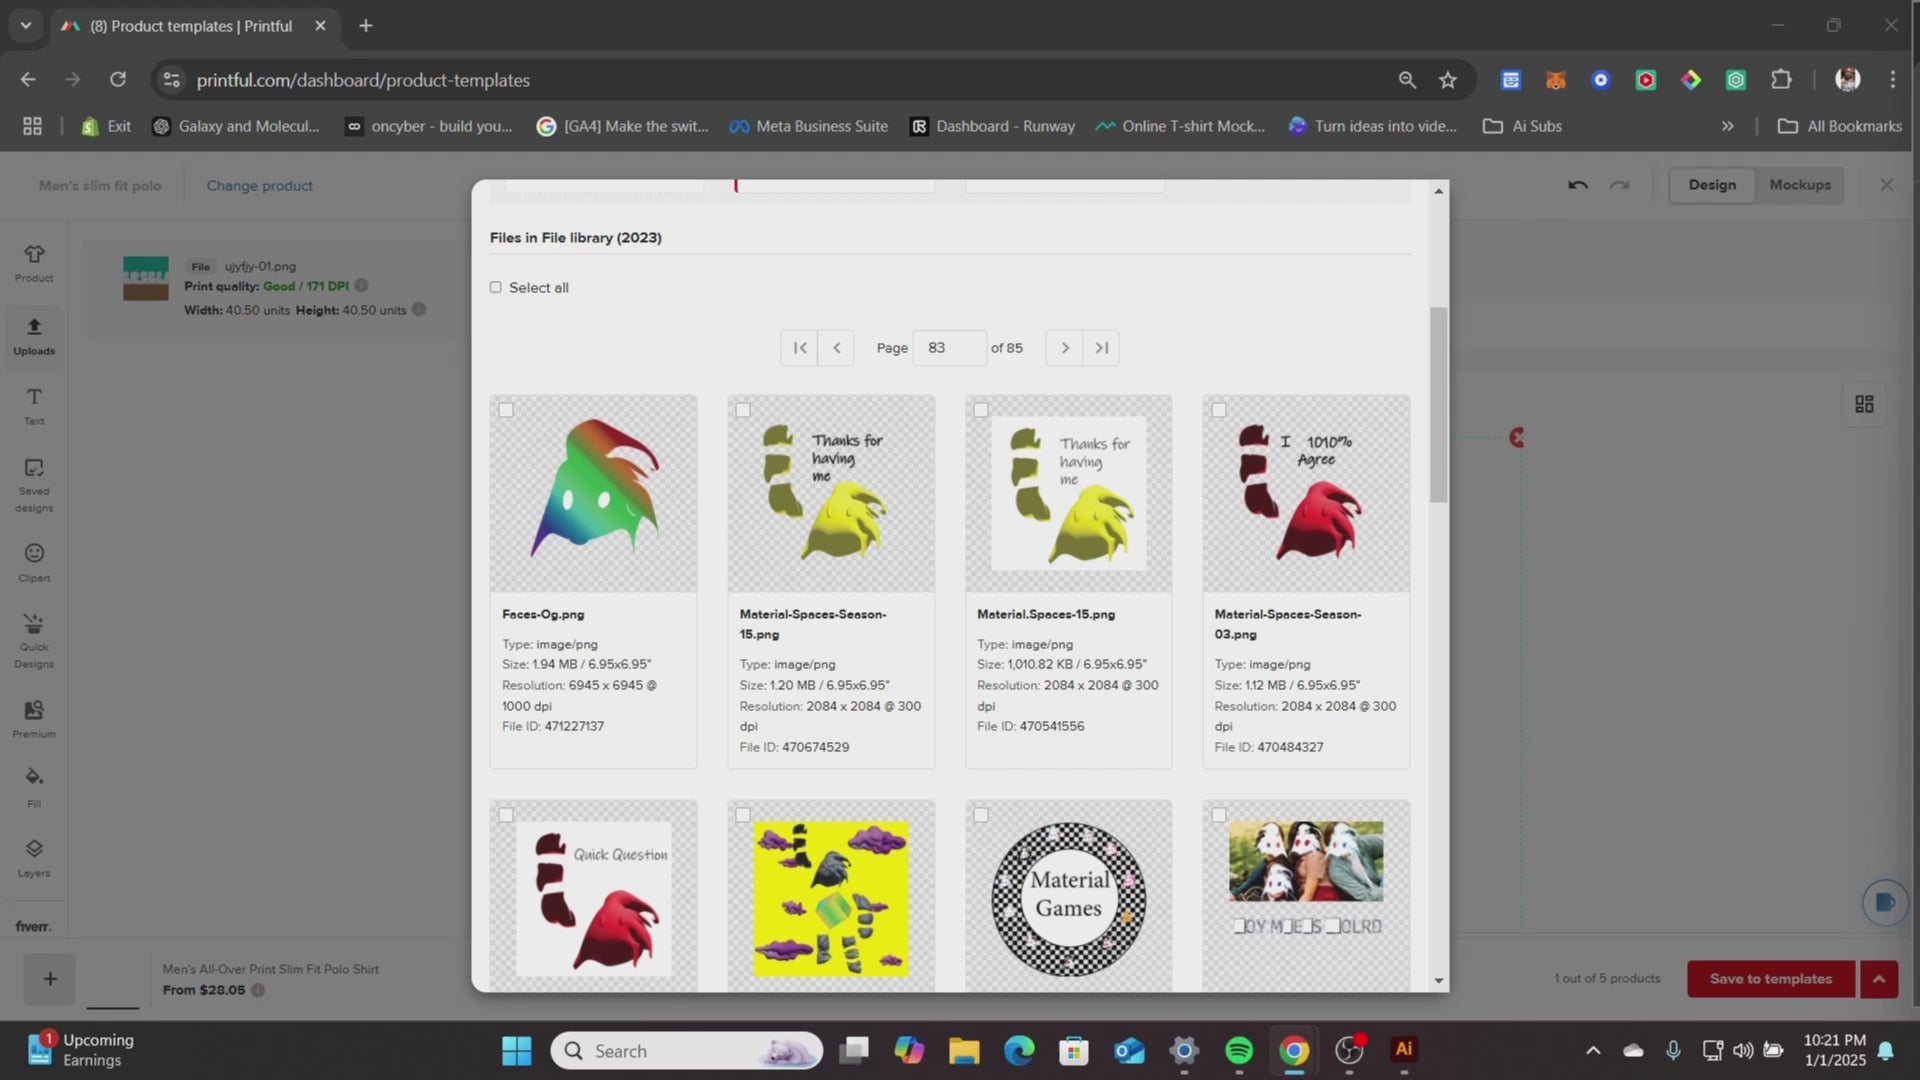Open the Quick Designs panel
Image resolution: width=1920 pixels, height=1080 pixels.
[x=34, y=640]
